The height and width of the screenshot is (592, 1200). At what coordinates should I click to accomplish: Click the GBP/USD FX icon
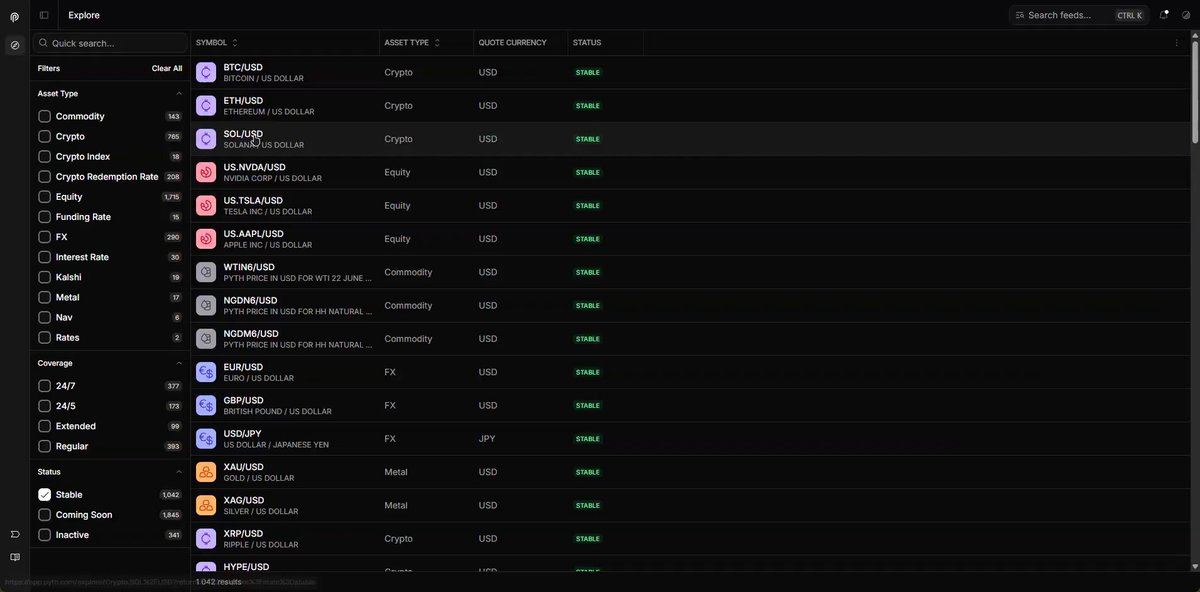(206, 405)
